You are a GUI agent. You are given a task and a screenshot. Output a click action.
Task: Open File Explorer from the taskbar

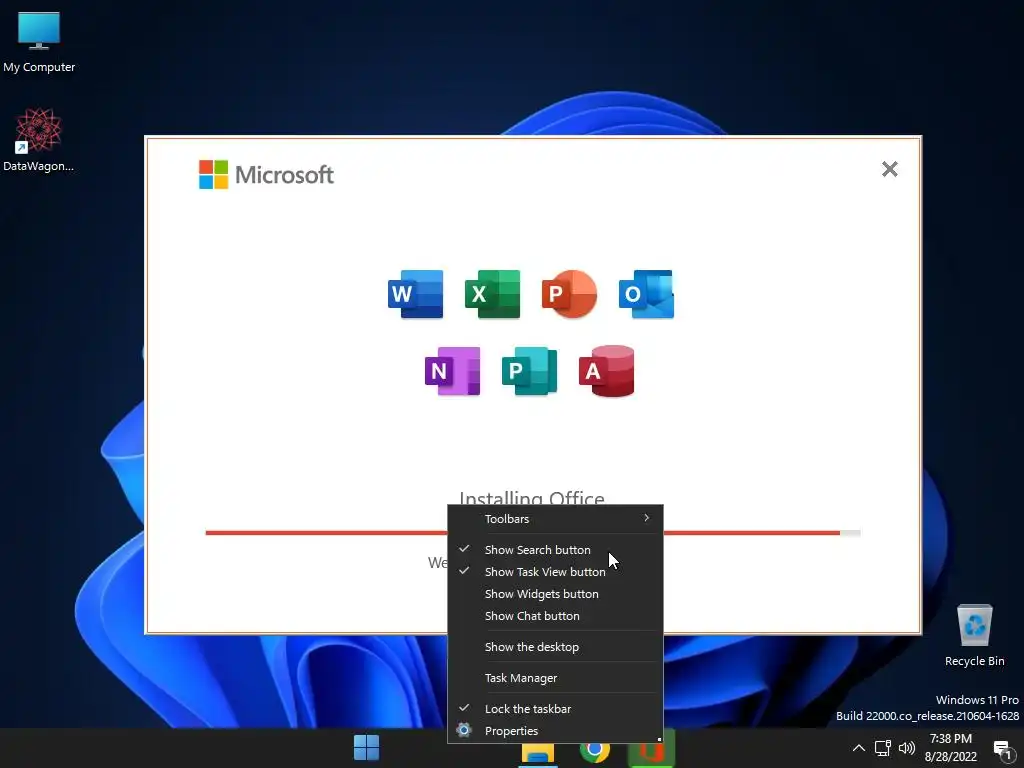[538, 752]
